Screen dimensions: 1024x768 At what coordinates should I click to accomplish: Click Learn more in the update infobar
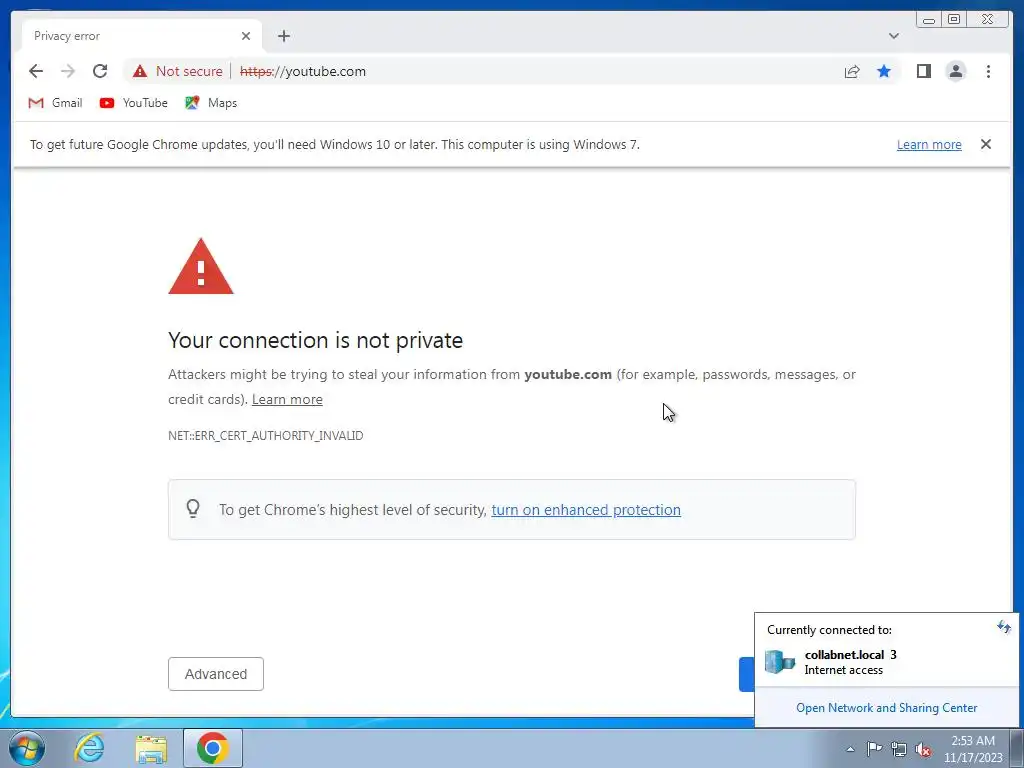pyautogui.click(x=929, y=144)
